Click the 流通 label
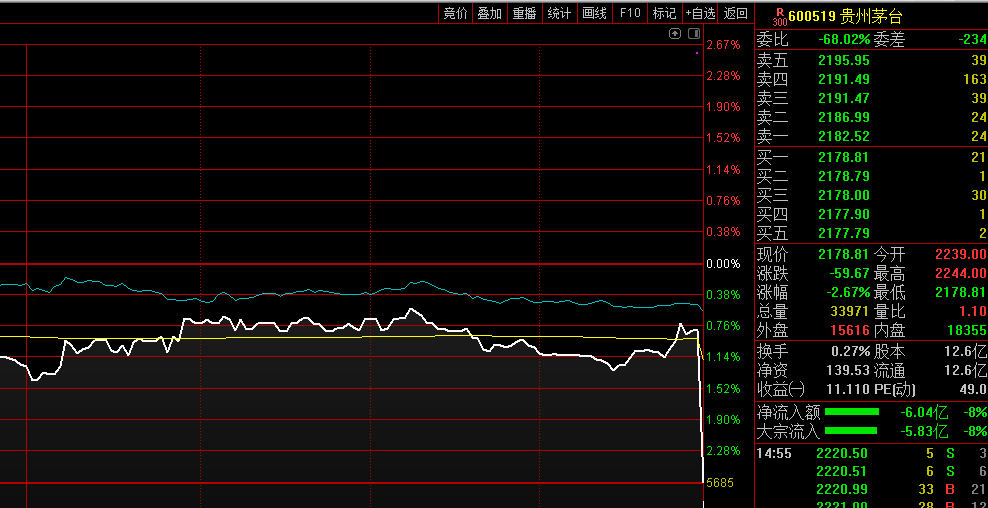This screenshot has width=988, height=508. pos(889,371)
